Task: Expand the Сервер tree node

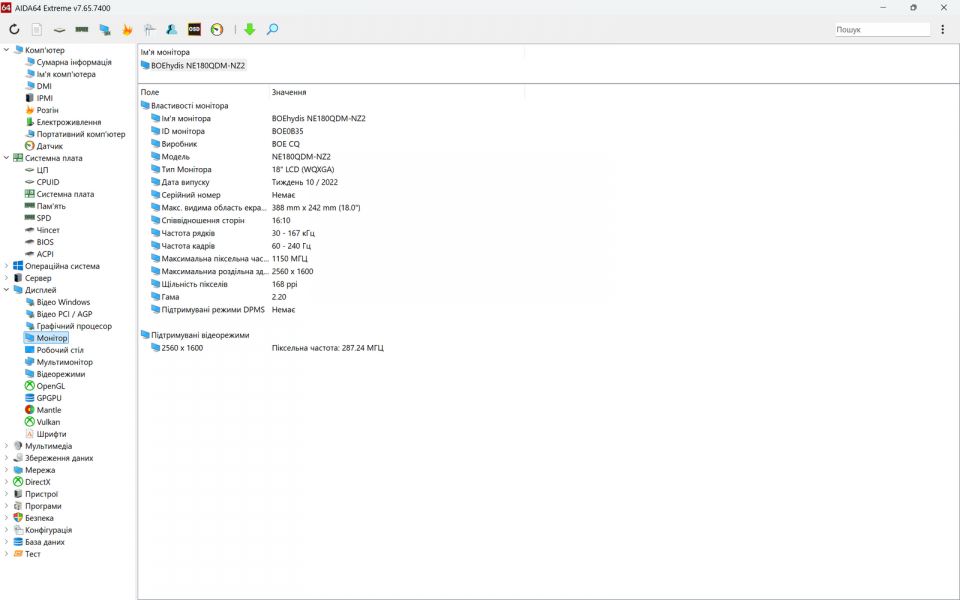Action: [7, 278]
